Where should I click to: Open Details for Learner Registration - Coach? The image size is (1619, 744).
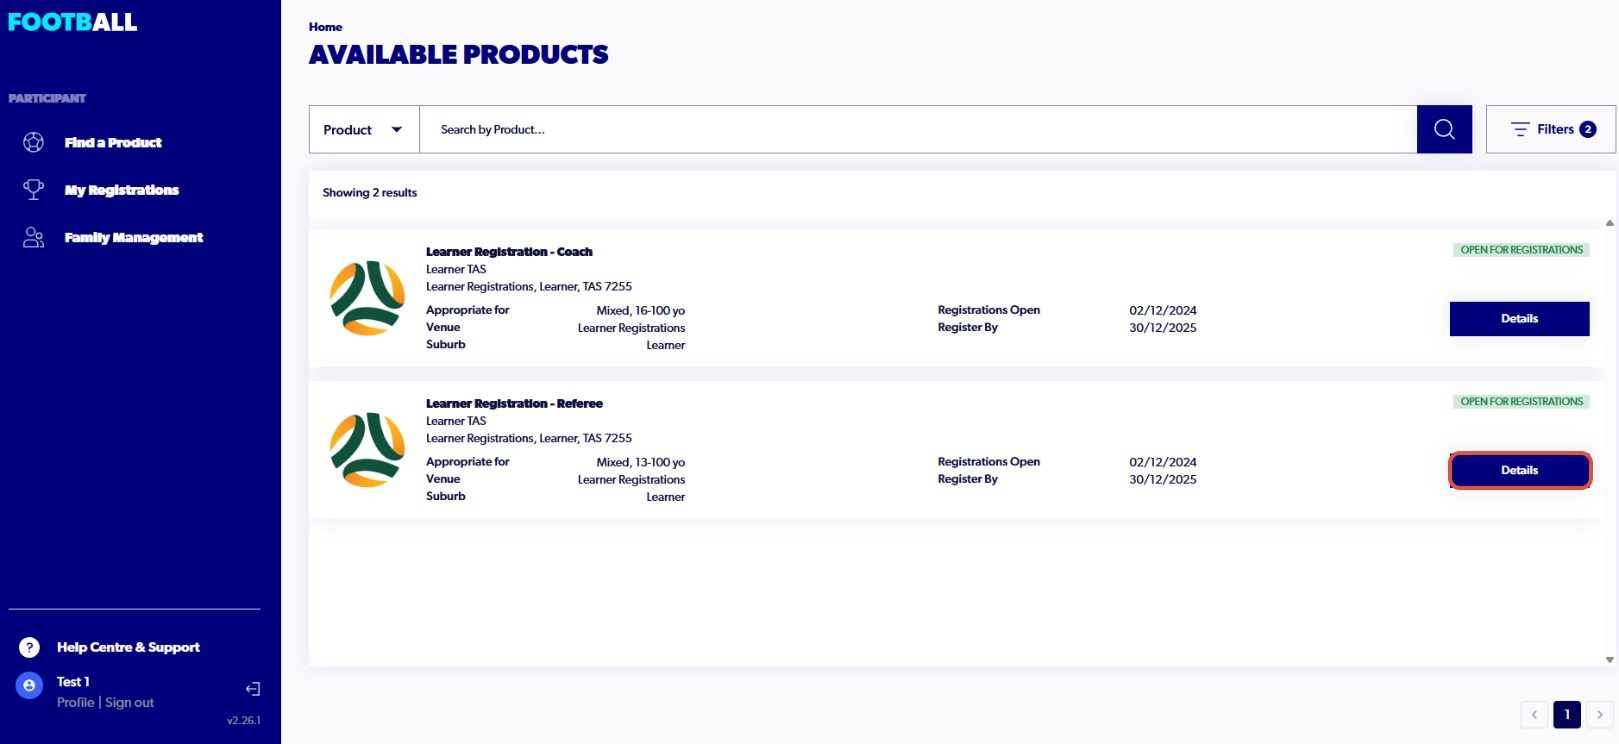click(x=1519, y=319)
